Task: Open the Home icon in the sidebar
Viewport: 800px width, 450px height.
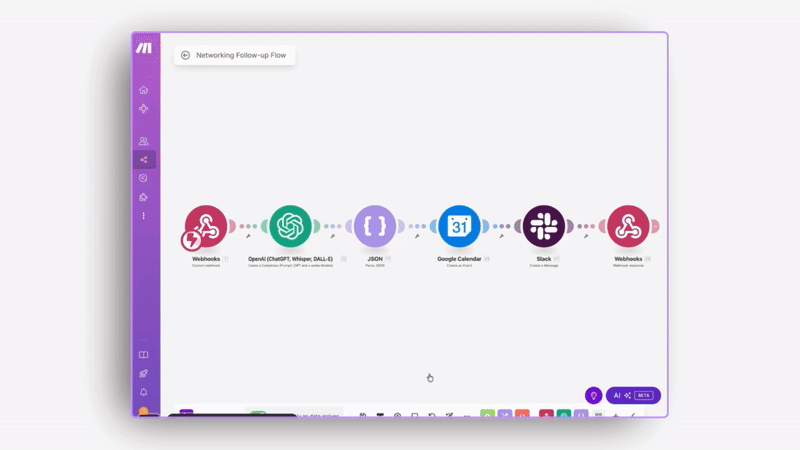Action: tap(143, 90)
